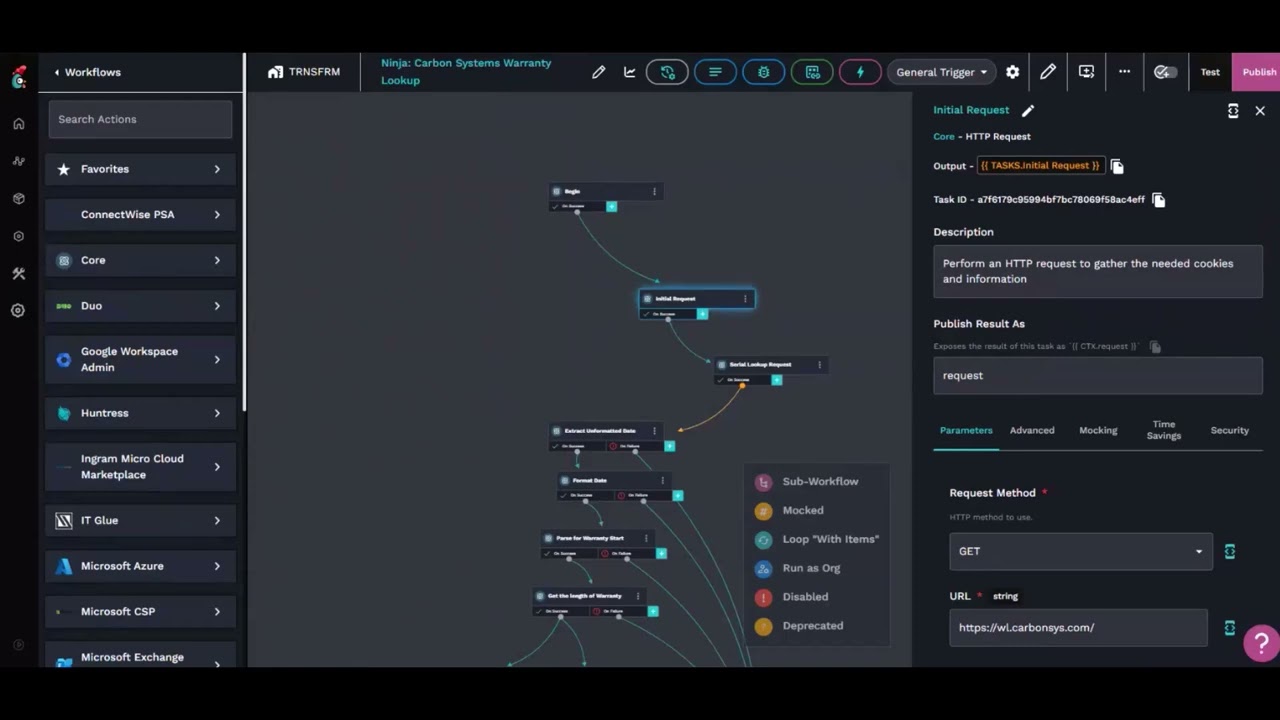Open the three-dots more options in toolbar
Screen dimensions: 1280x720
tap(1124, 72)
